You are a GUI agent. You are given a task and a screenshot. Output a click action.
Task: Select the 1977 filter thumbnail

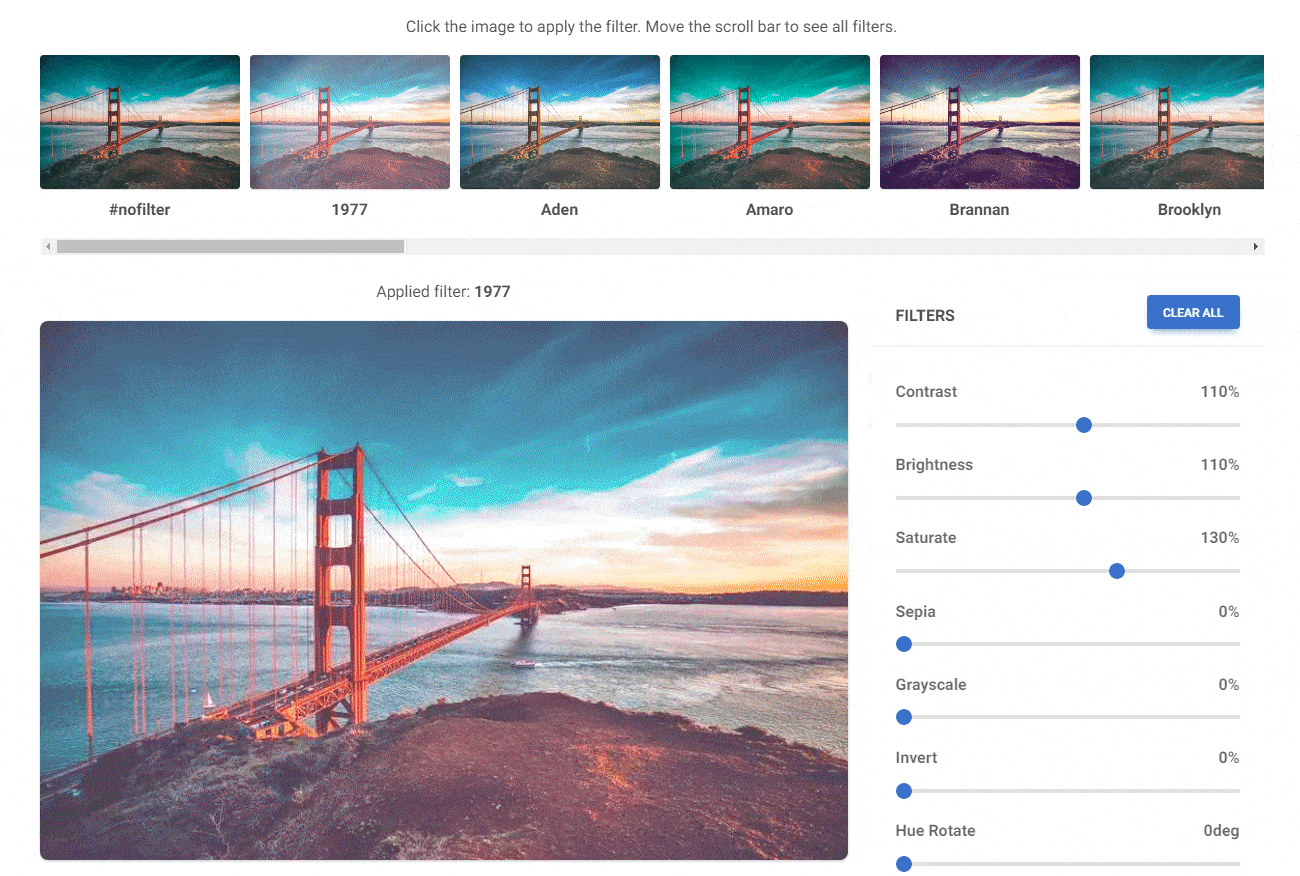click(350, 122)
